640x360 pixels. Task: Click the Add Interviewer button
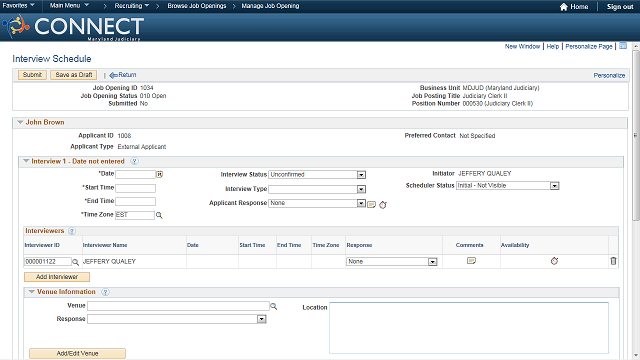[x=57, y=277]
